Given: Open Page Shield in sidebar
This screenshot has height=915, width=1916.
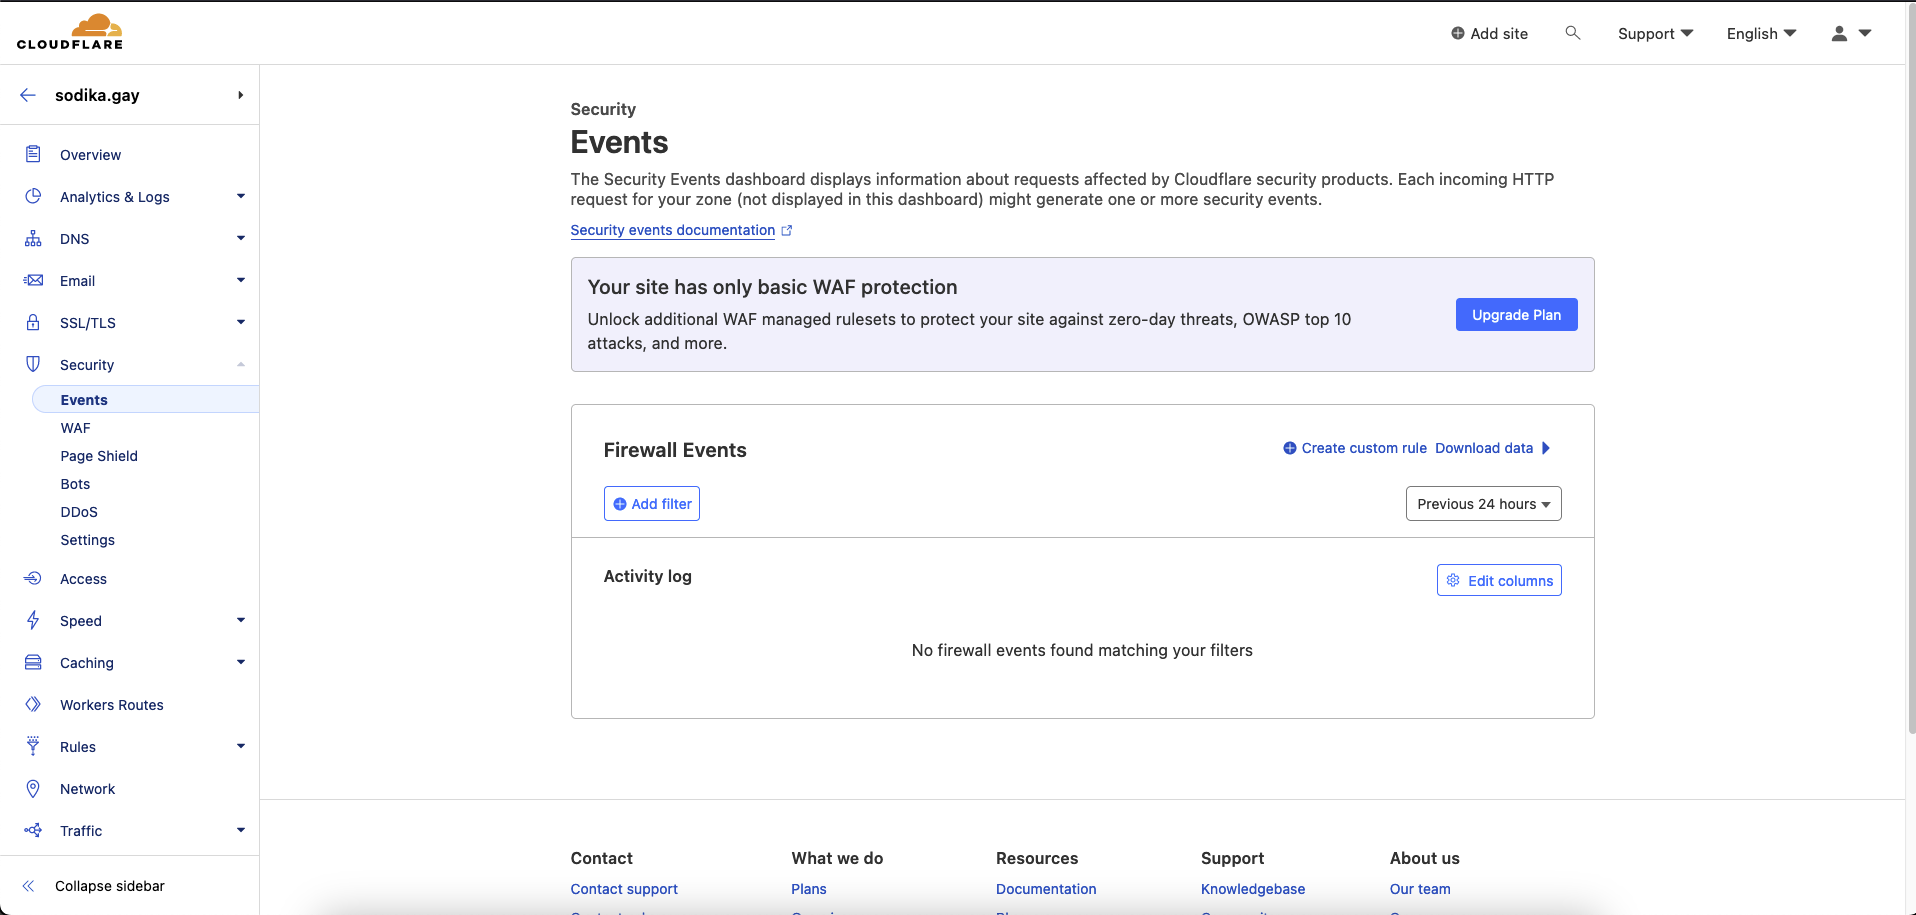Looking at the screenshot, I should click(99, 456).
